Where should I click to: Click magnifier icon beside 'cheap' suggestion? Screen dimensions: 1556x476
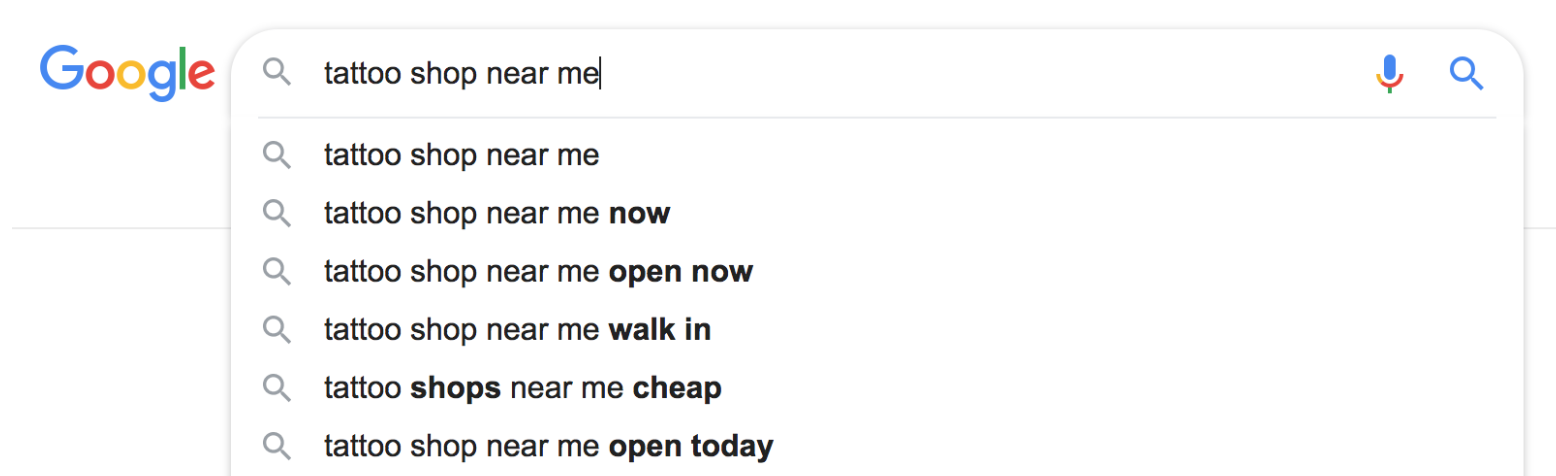pos(276,387)
